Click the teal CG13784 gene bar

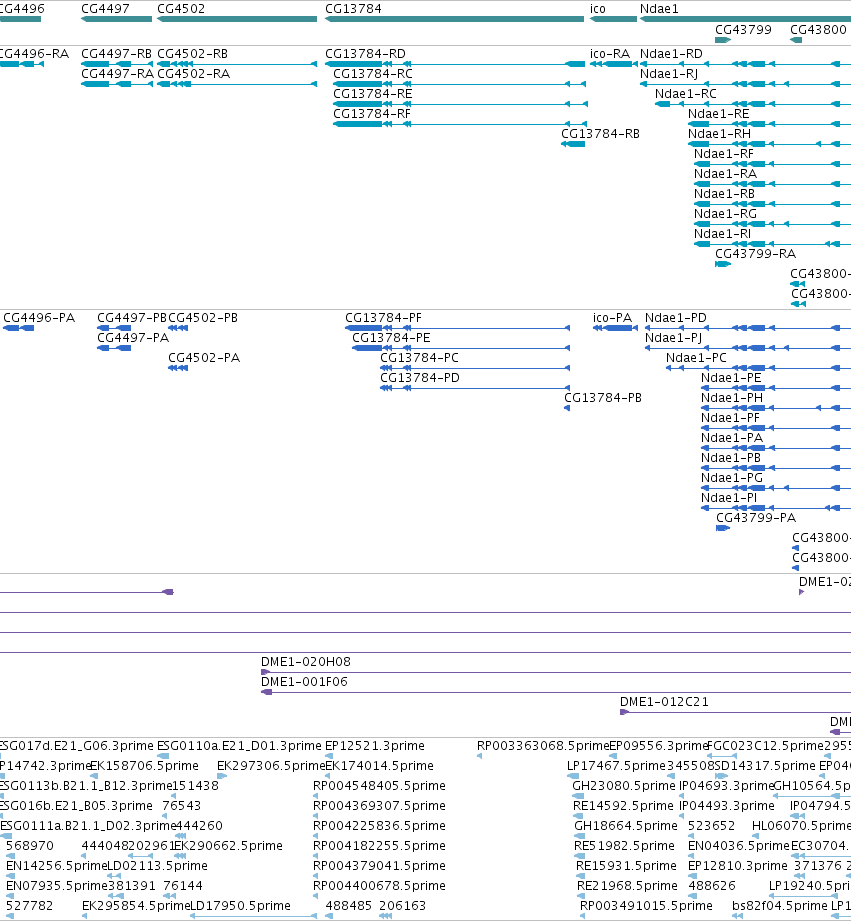(455, 19)
